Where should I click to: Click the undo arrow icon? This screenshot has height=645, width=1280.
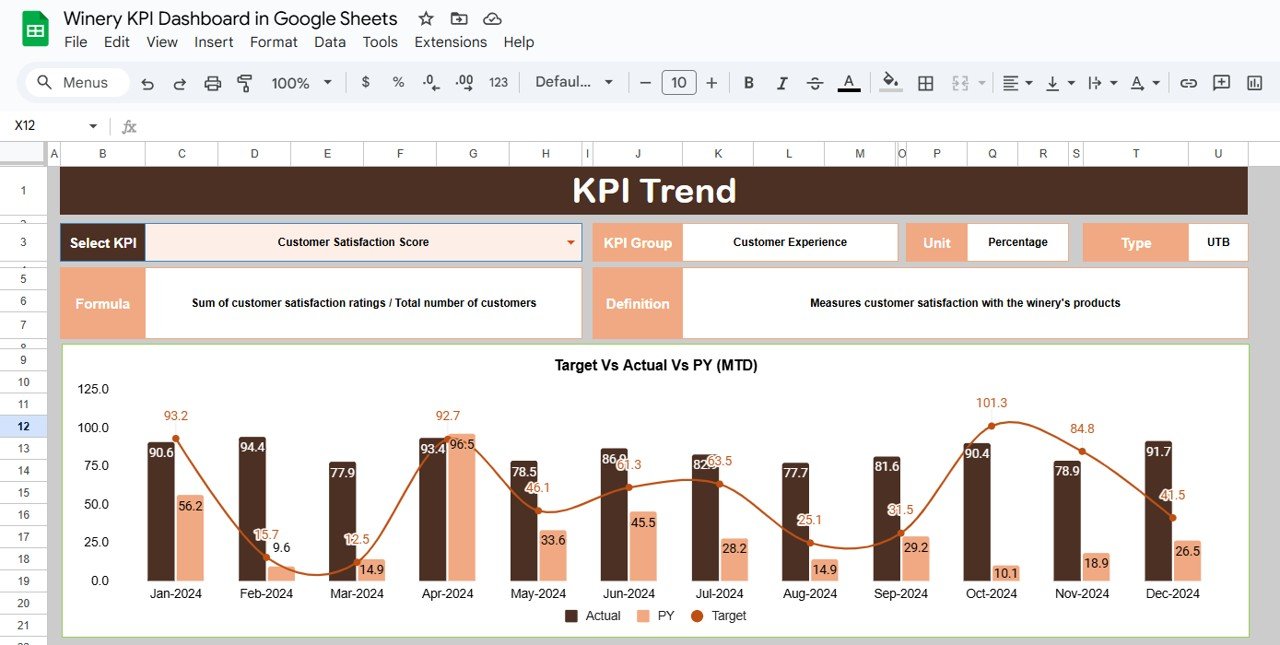pyautogui.click(x=148, y=83)
